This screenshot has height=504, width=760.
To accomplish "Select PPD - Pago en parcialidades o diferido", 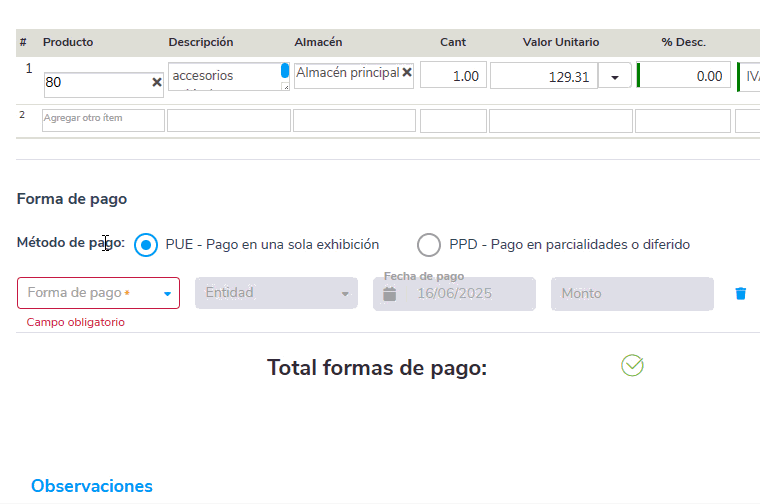I will click(429, 244).
